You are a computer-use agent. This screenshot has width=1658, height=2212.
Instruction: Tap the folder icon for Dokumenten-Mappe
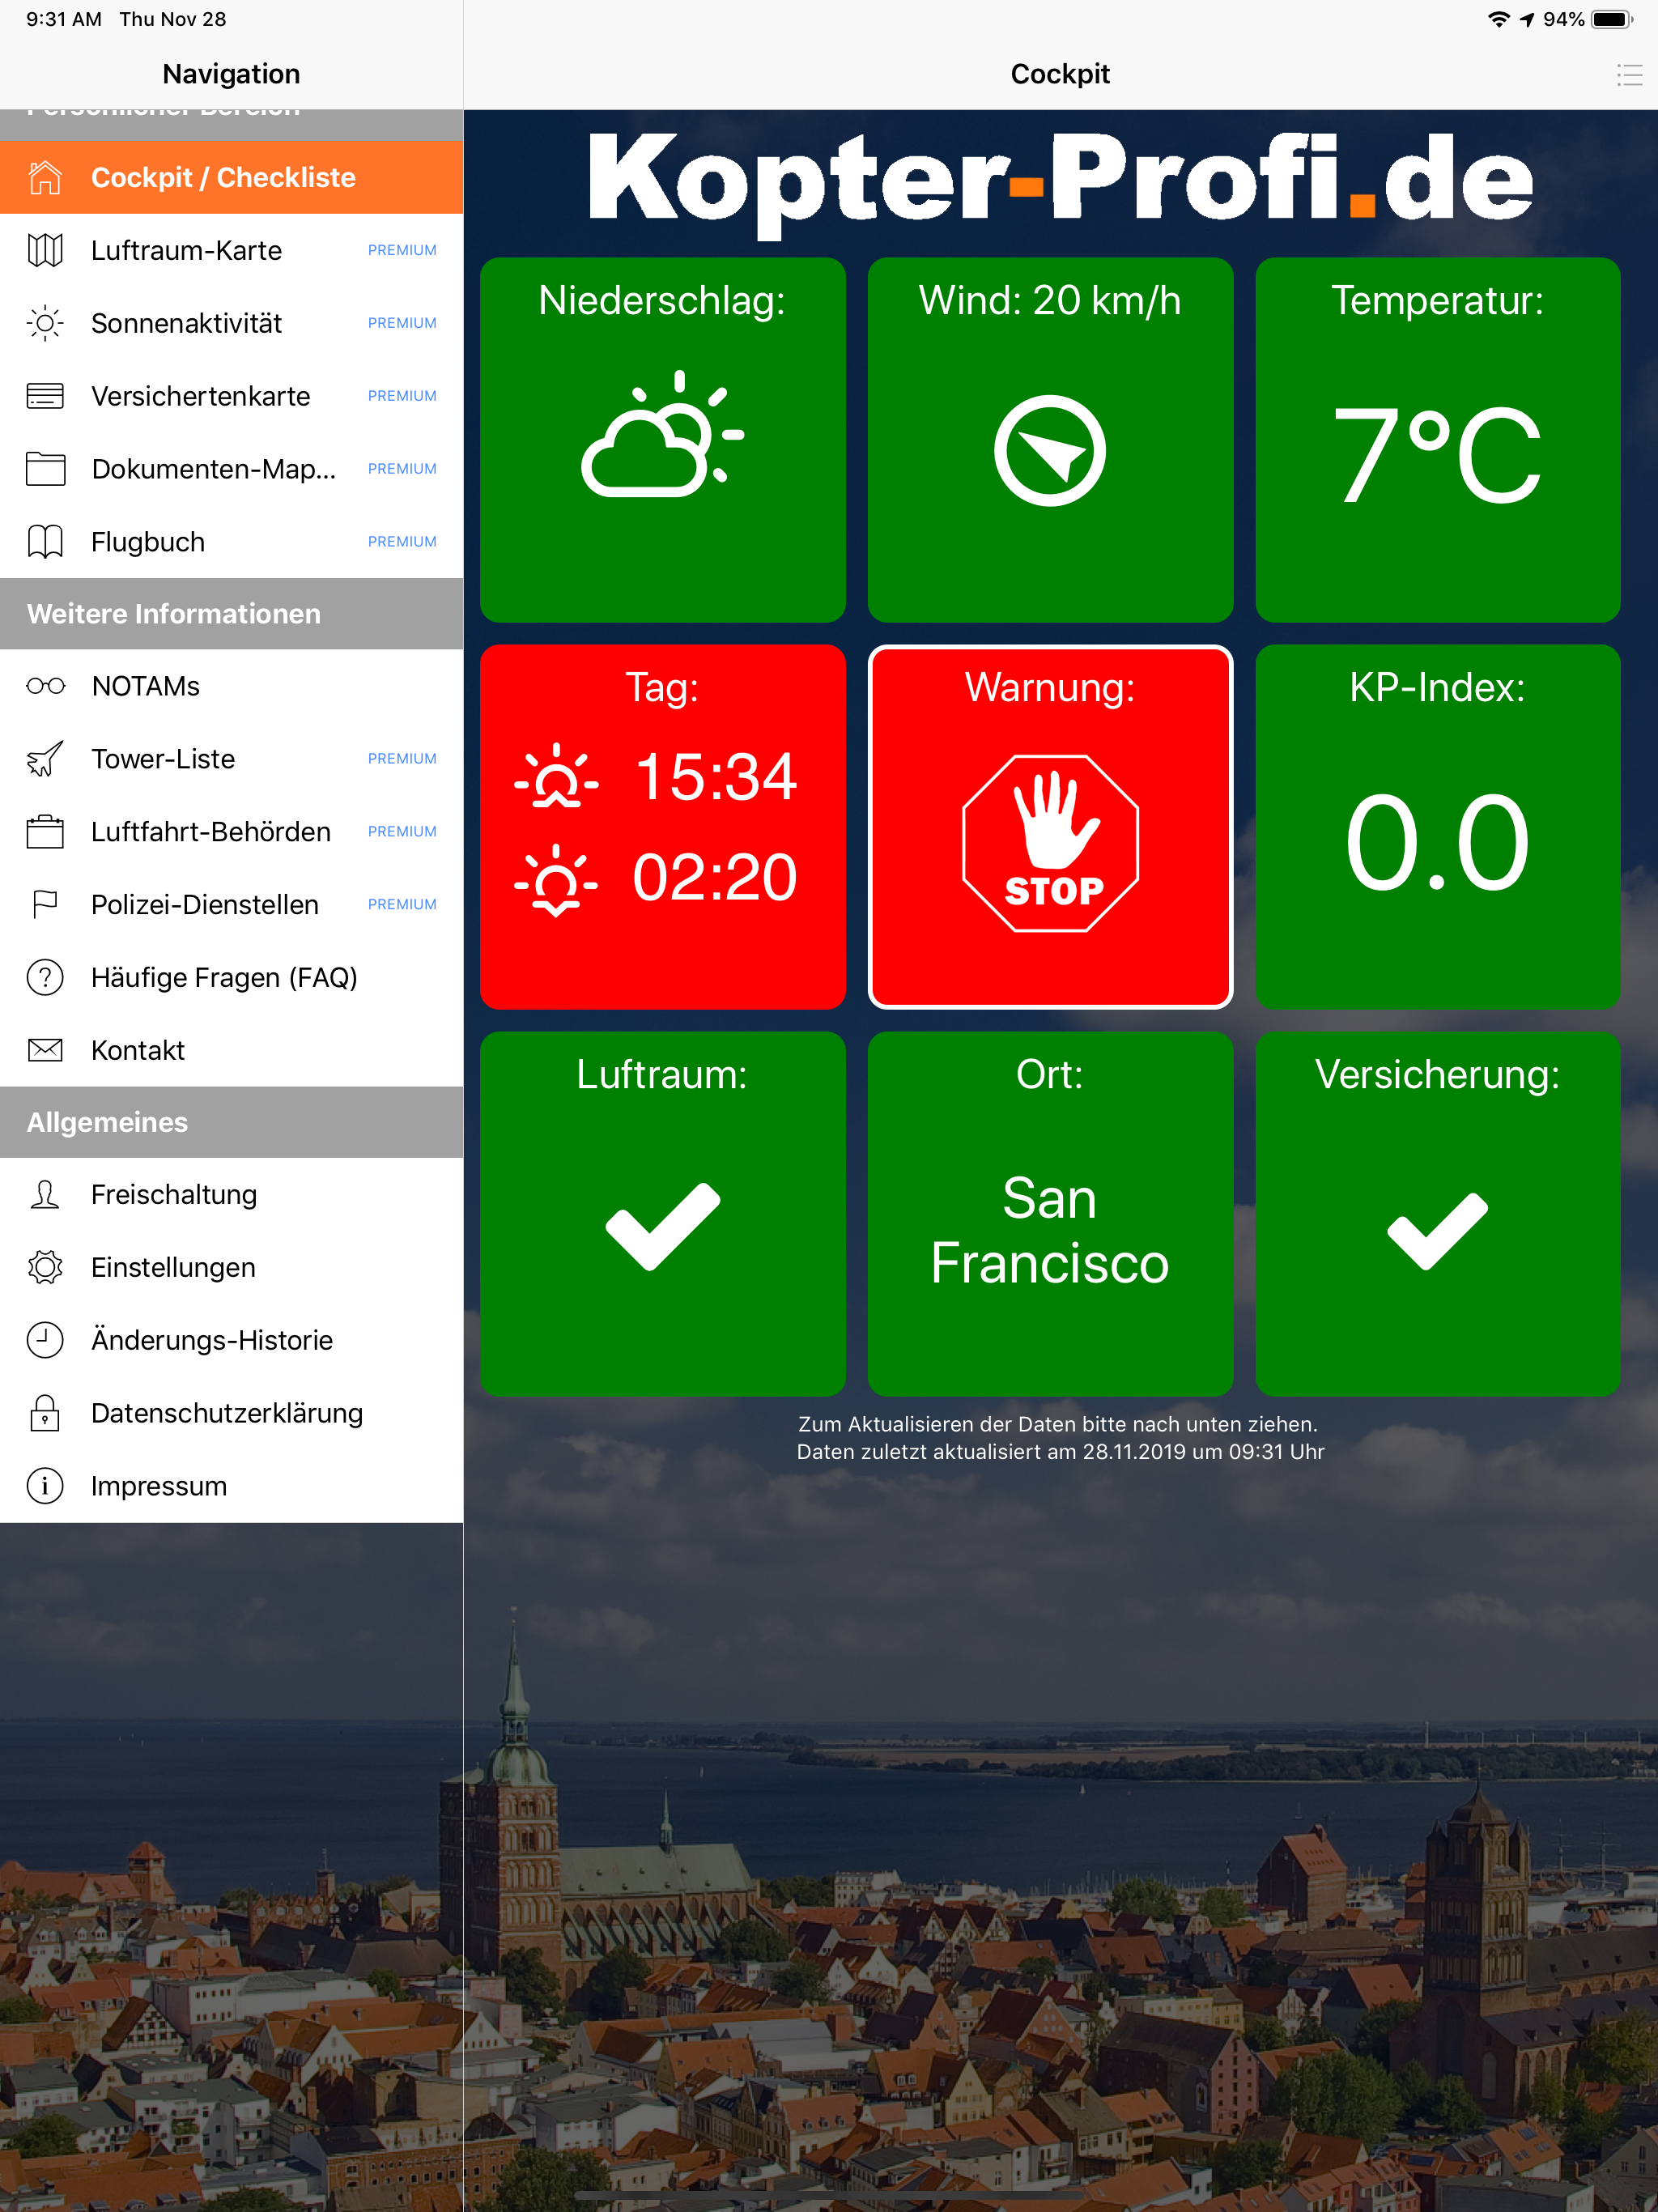(45, 469)
